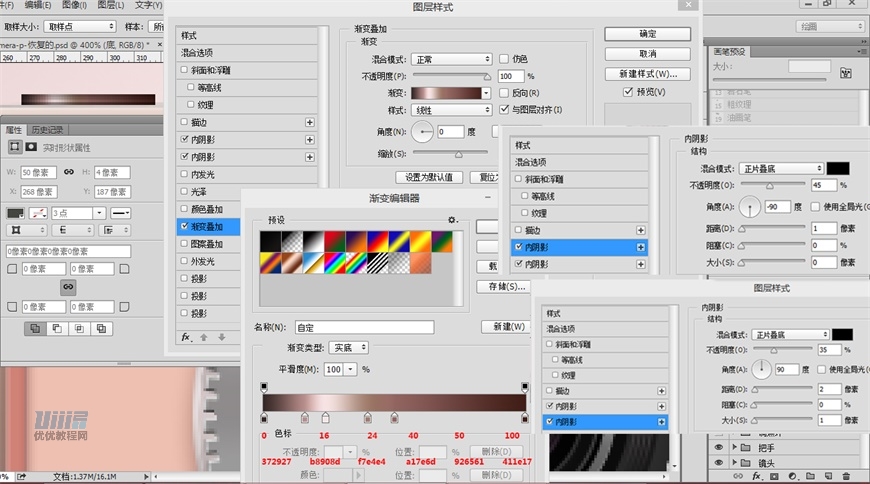870x484 pixels.
Task: Click the black shadow color swatch in upper inner shadow panel
Action: (838, 168)
